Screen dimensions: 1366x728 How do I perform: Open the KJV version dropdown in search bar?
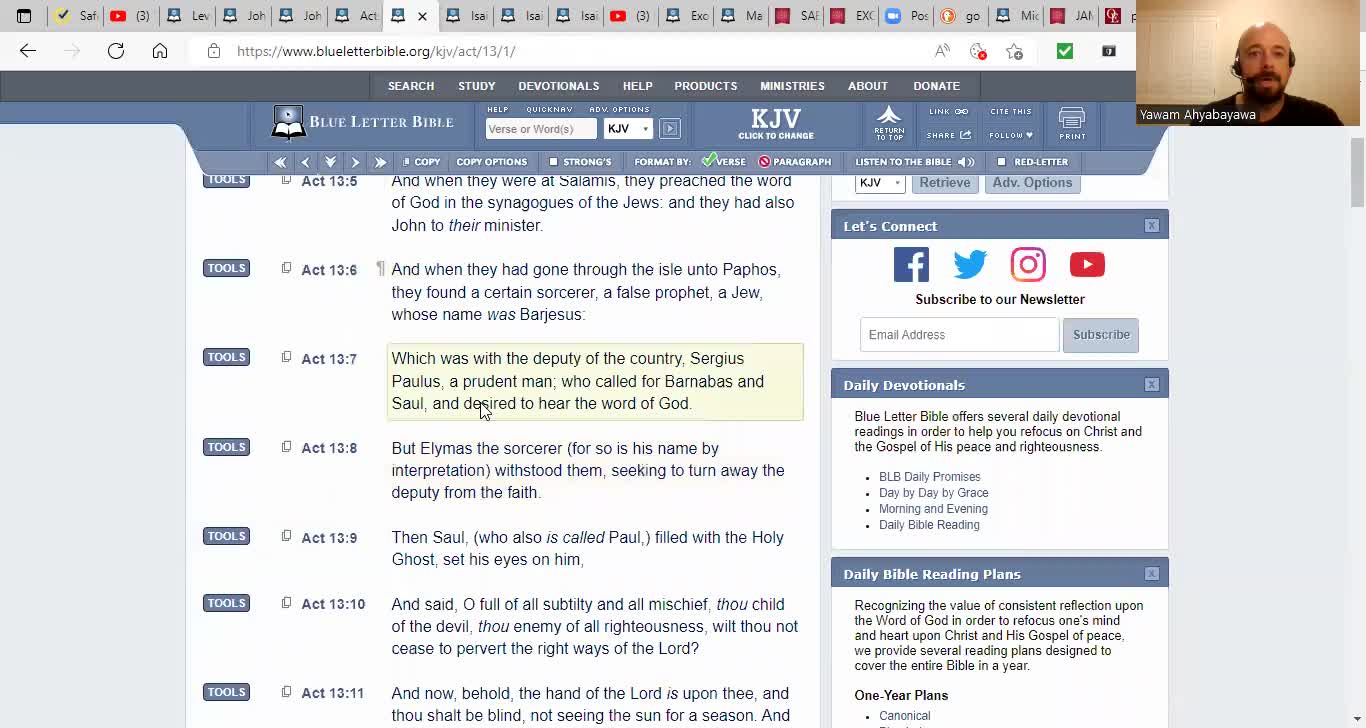[628, 128]
